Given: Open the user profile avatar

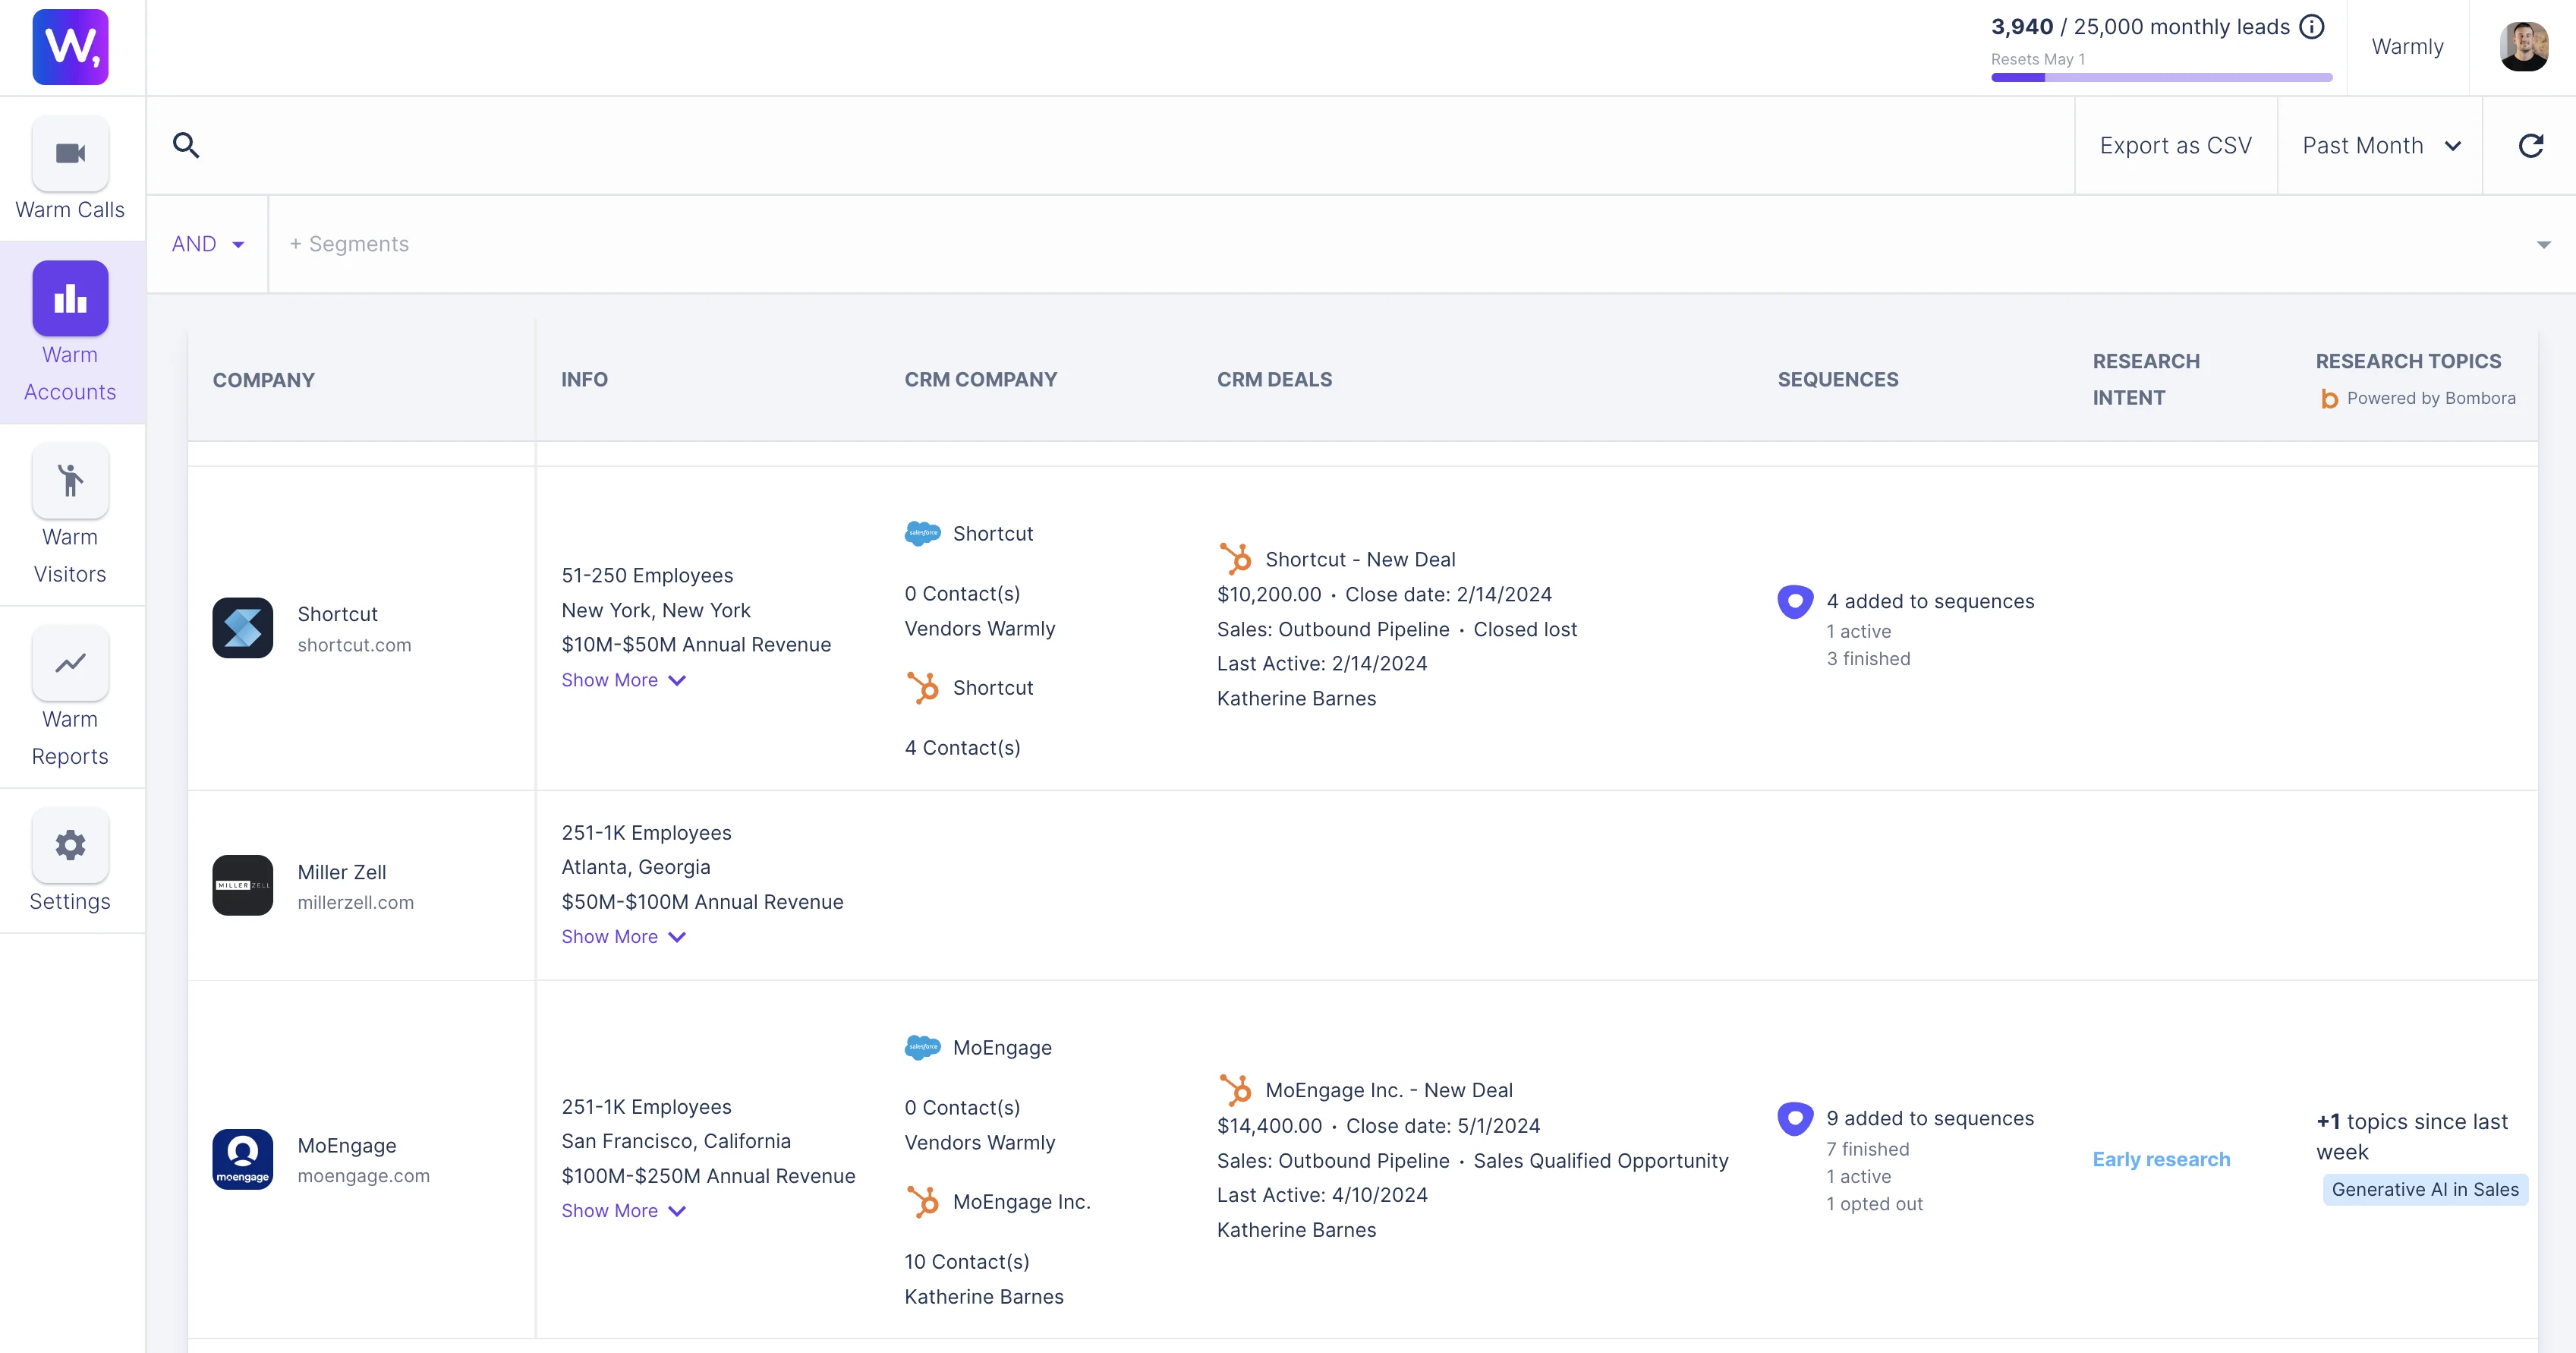Looking at the screenshot, I should click(2523, 47).
